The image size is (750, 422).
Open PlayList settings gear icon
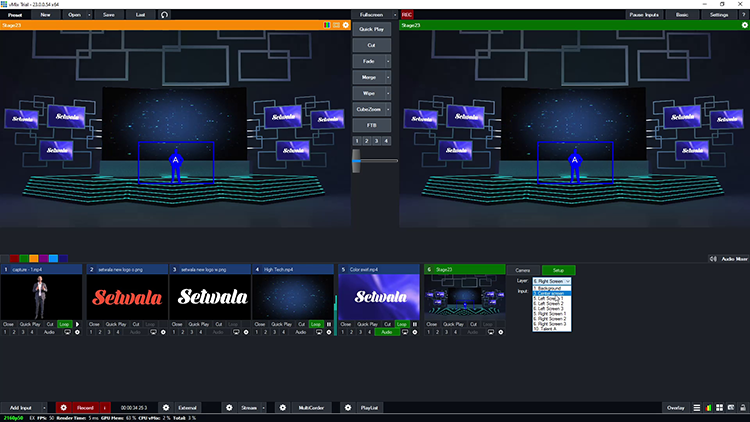(x=348, y=408)
